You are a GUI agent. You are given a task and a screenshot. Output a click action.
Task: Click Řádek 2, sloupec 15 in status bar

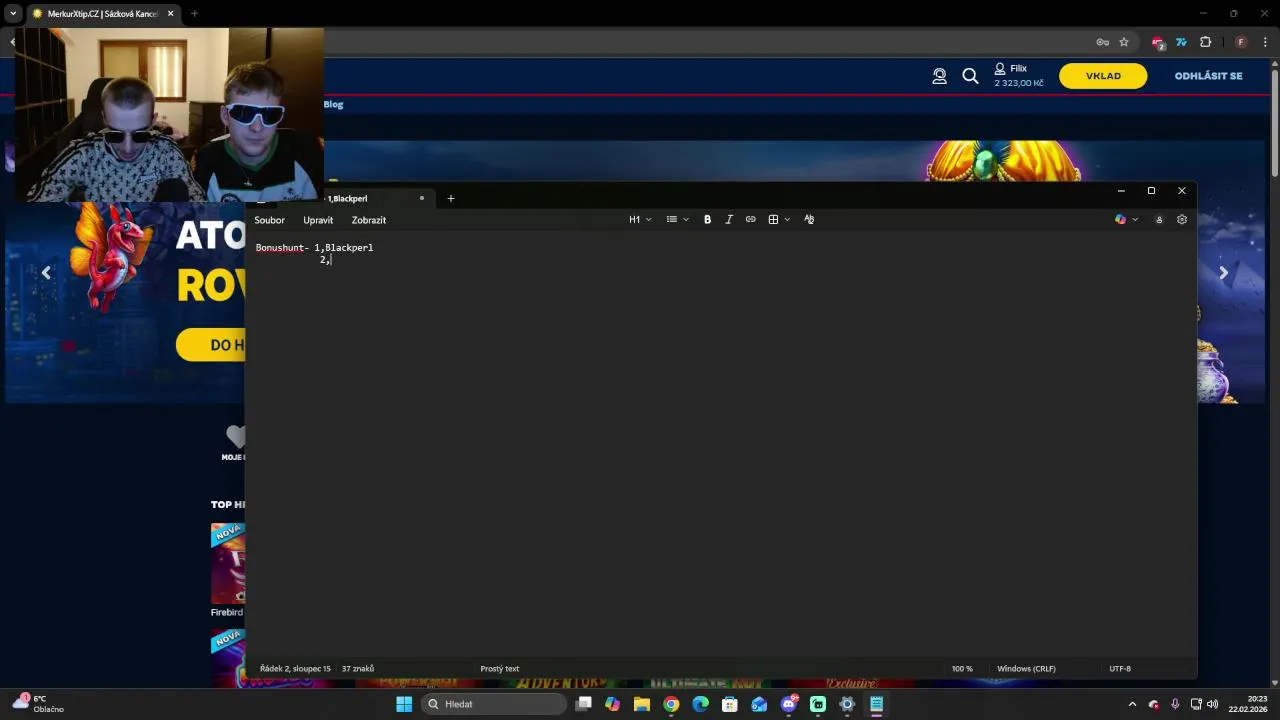click(x=295, y=668)
